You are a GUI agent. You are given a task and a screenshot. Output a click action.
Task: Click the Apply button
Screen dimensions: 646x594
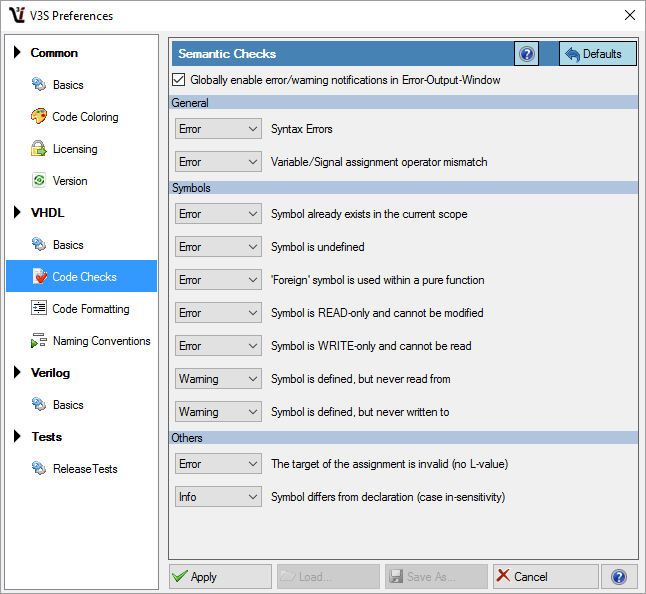[220, 576]
